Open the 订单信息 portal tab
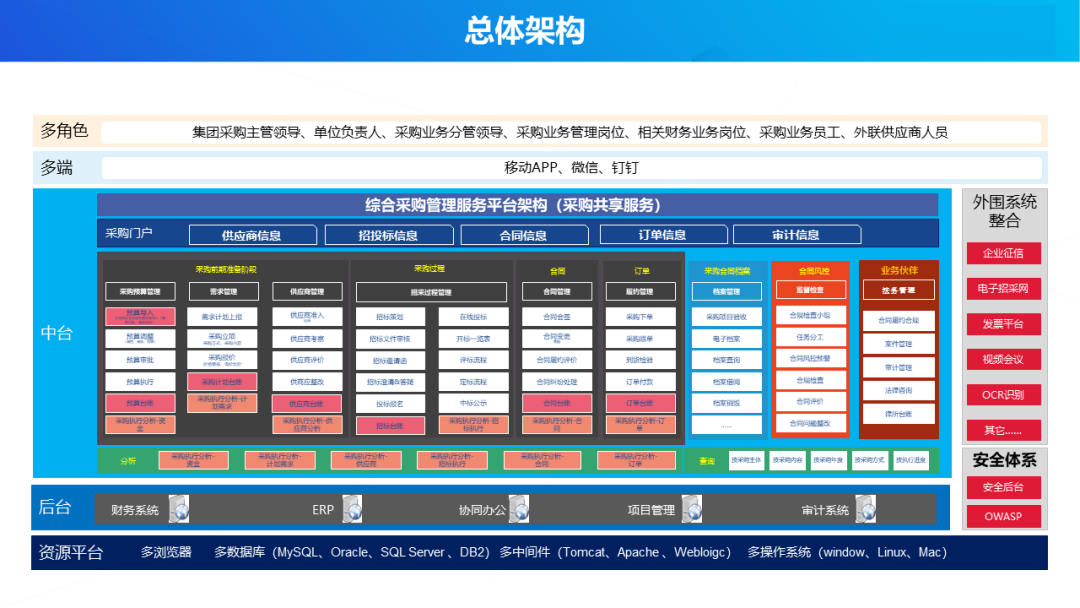The height and width of the screenshot is (608, 1080). 662,235
